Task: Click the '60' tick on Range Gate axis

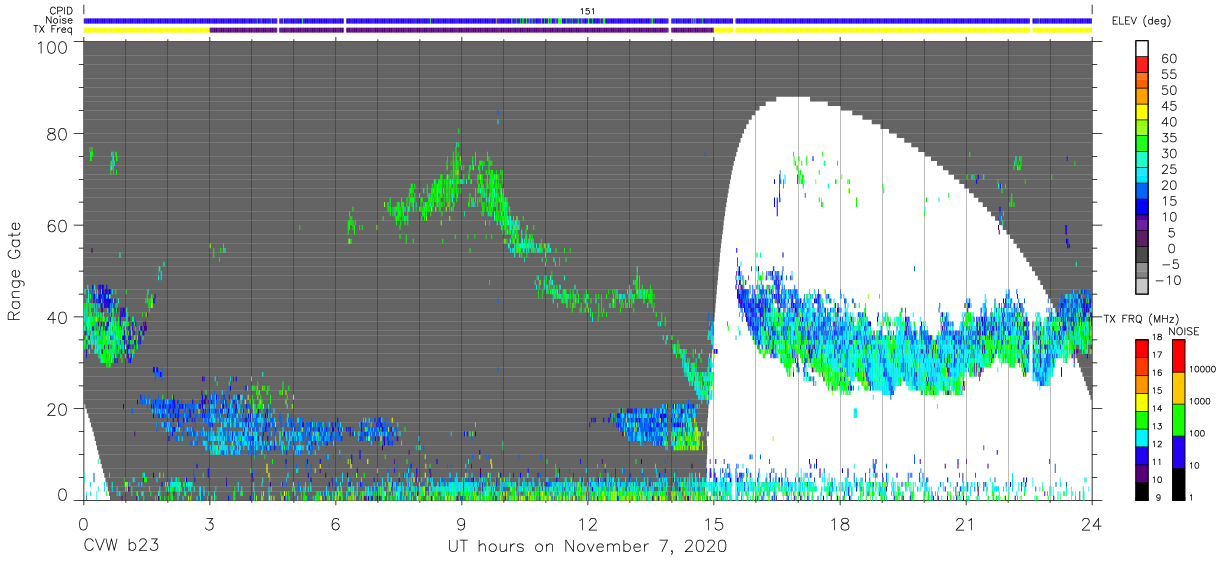Action: point(59,225)
